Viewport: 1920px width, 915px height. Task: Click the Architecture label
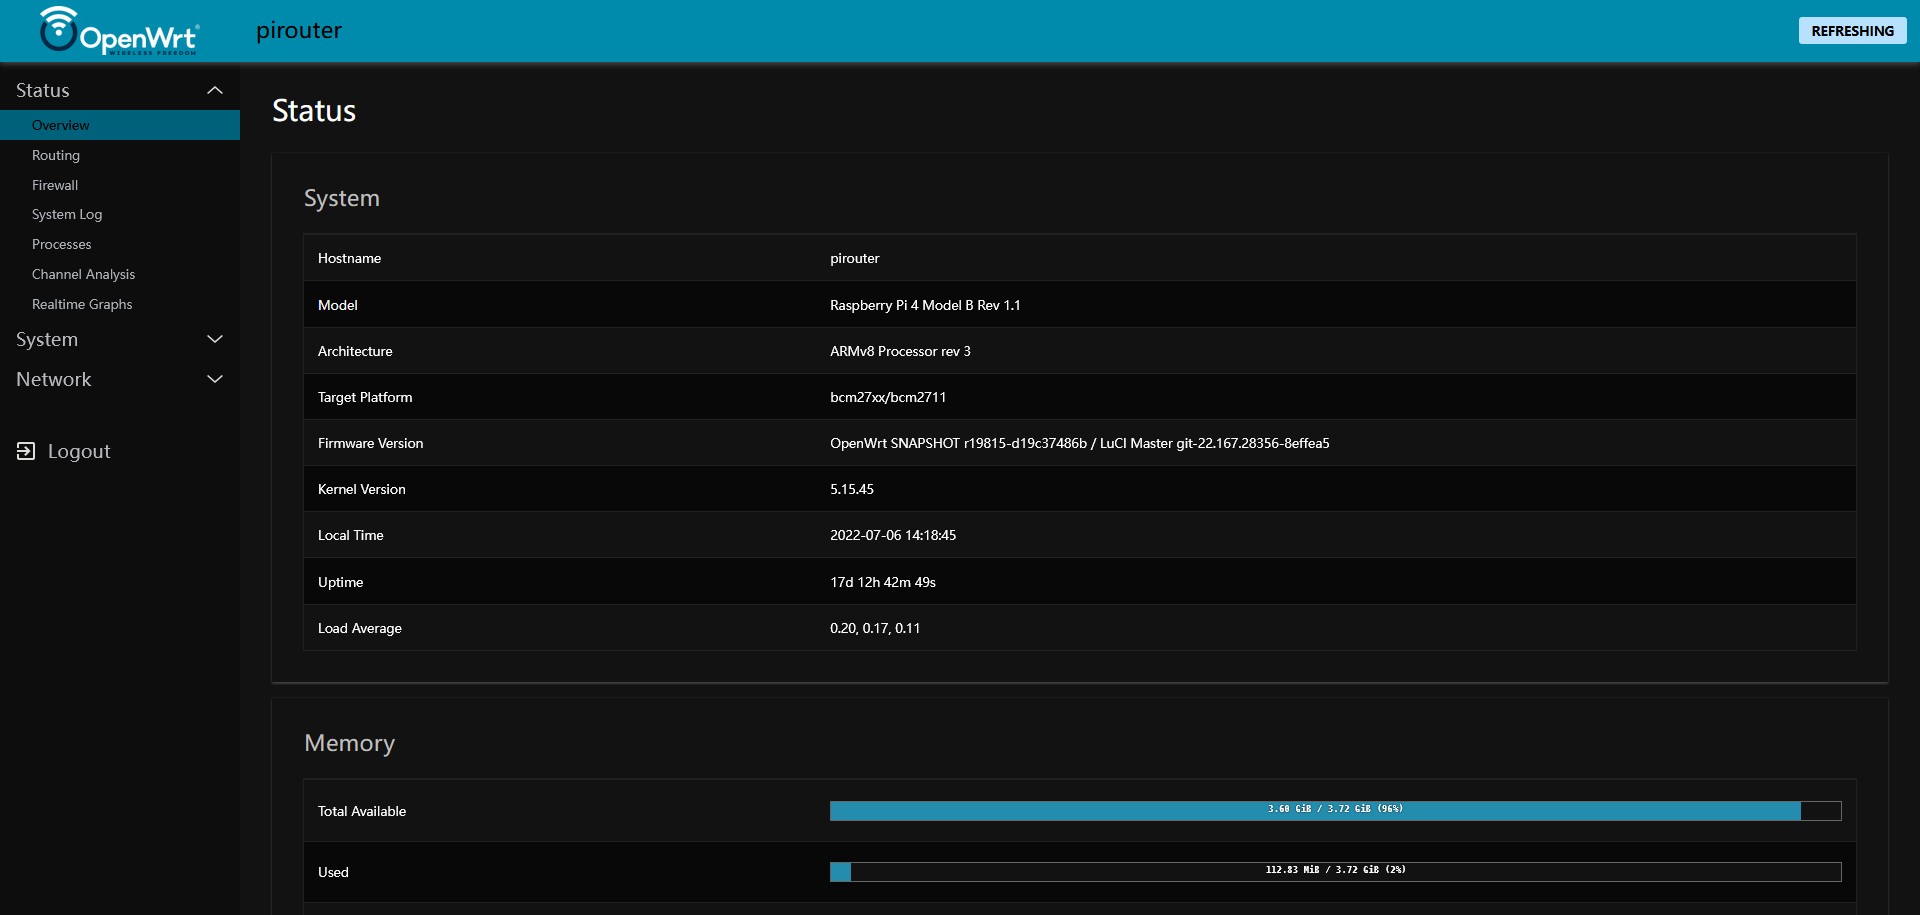(355, 351)
